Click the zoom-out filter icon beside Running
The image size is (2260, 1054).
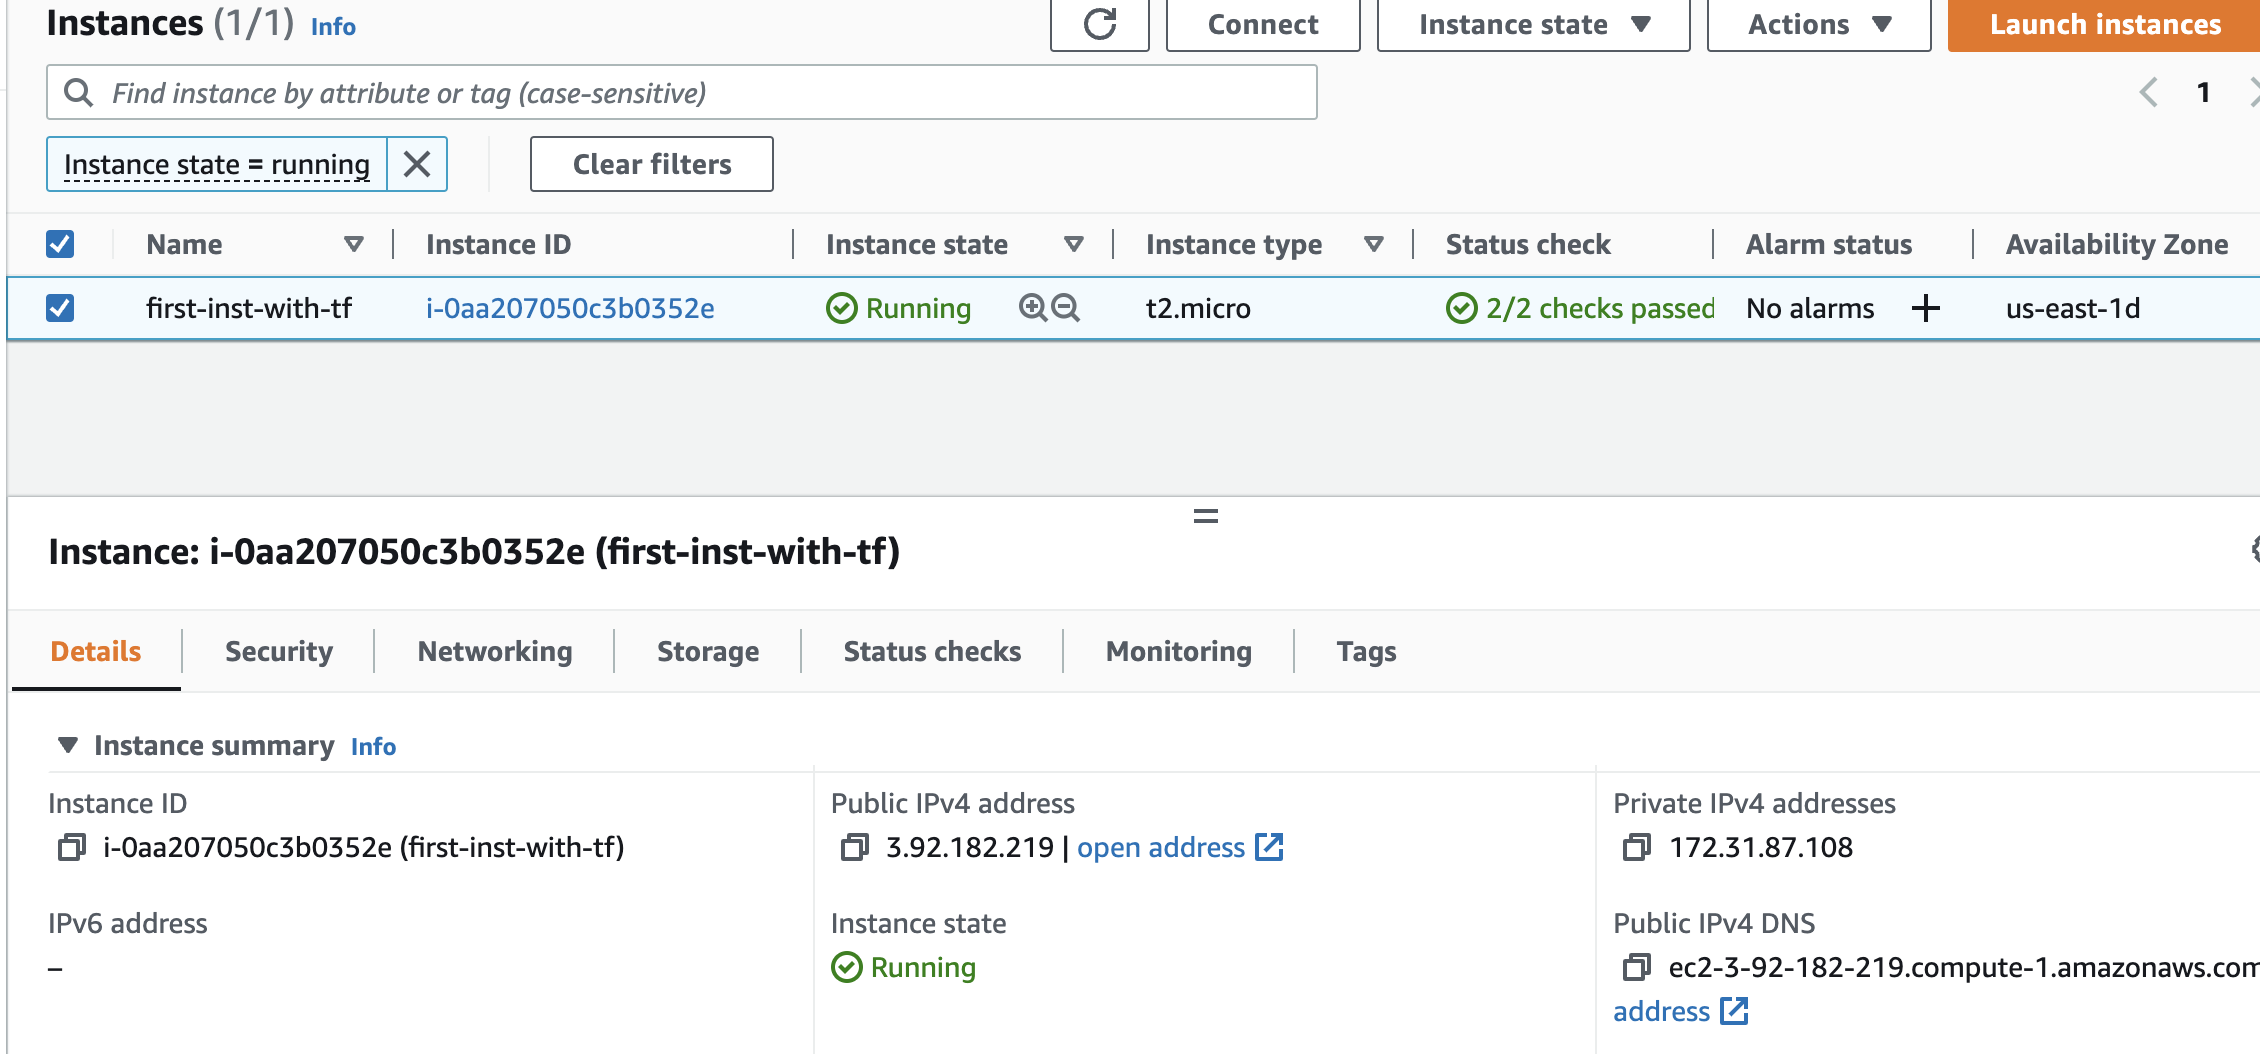tap(1066, 308)
